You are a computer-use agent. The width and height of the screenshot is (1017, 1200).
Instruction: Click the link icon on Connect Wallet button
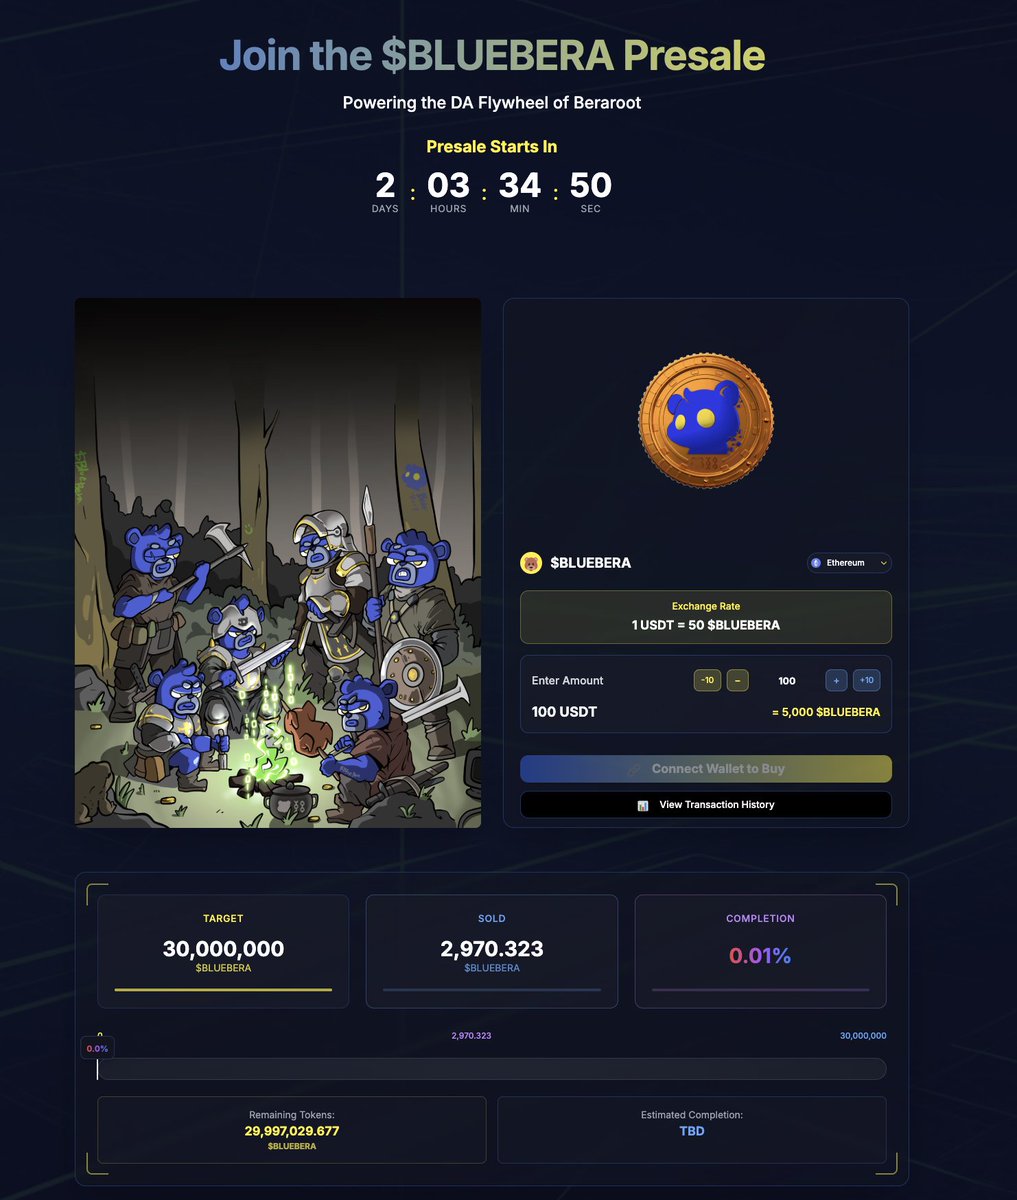[x=635, y=769]
